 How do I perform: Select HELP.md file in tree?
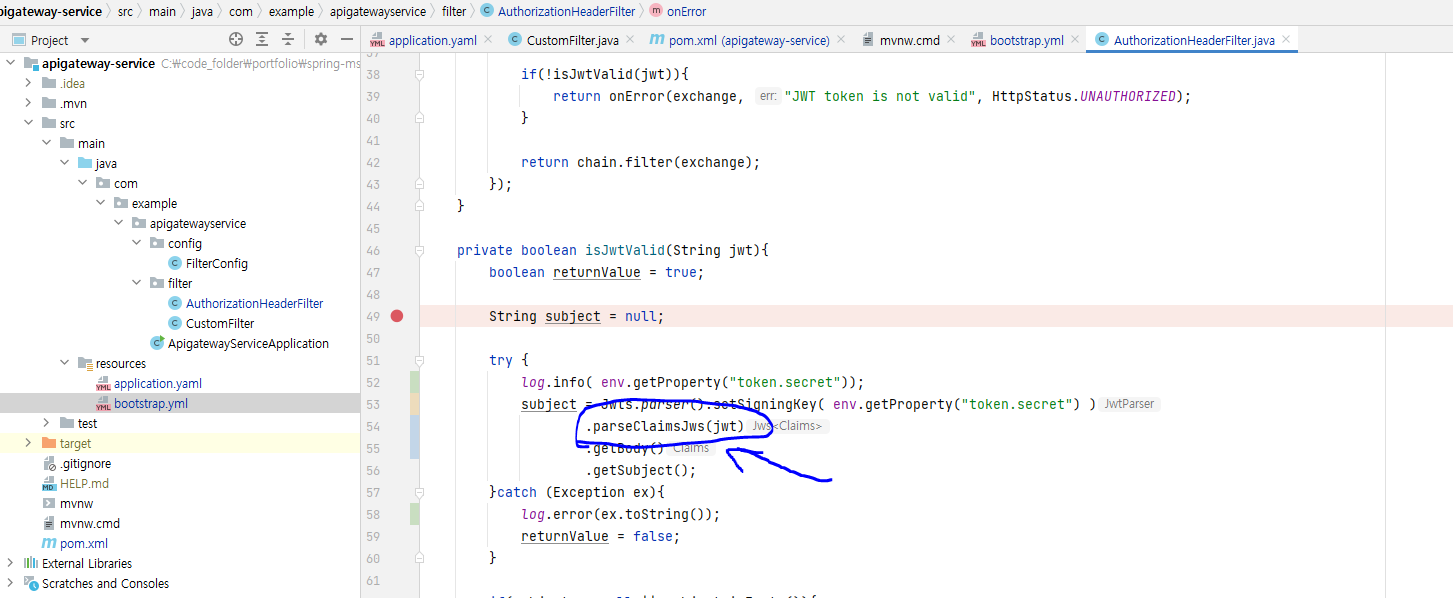[x=84, y=483]
